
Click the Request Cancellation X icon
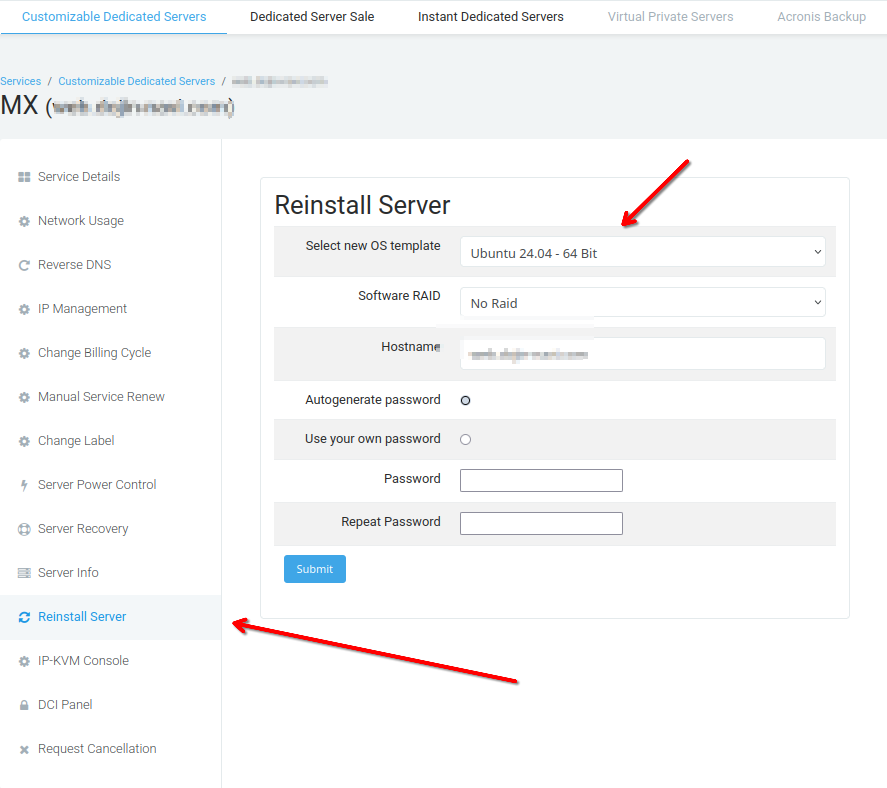click(x=24, y=748)
